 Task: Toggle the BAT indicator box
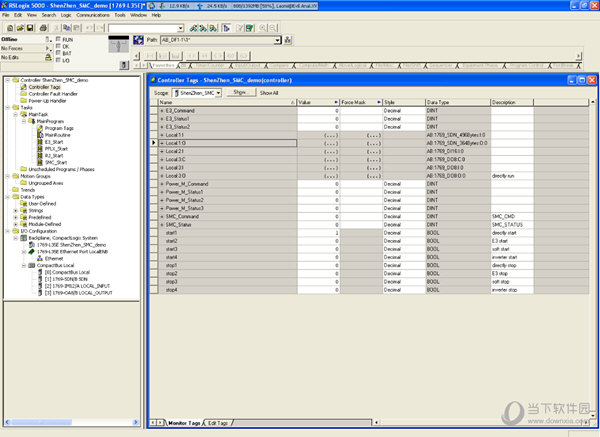58,53
